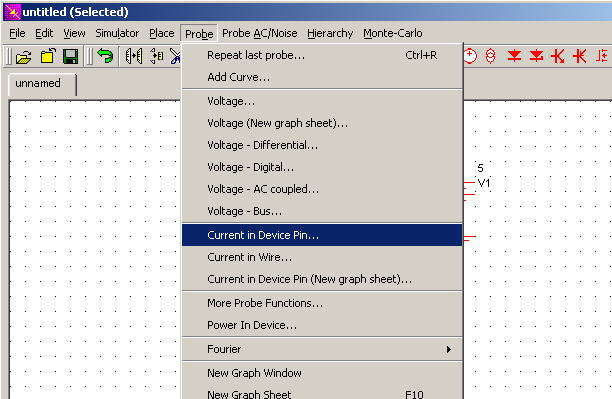Click the scissors cut icon
Screen dimensions: 612x399
pos(175,57)
